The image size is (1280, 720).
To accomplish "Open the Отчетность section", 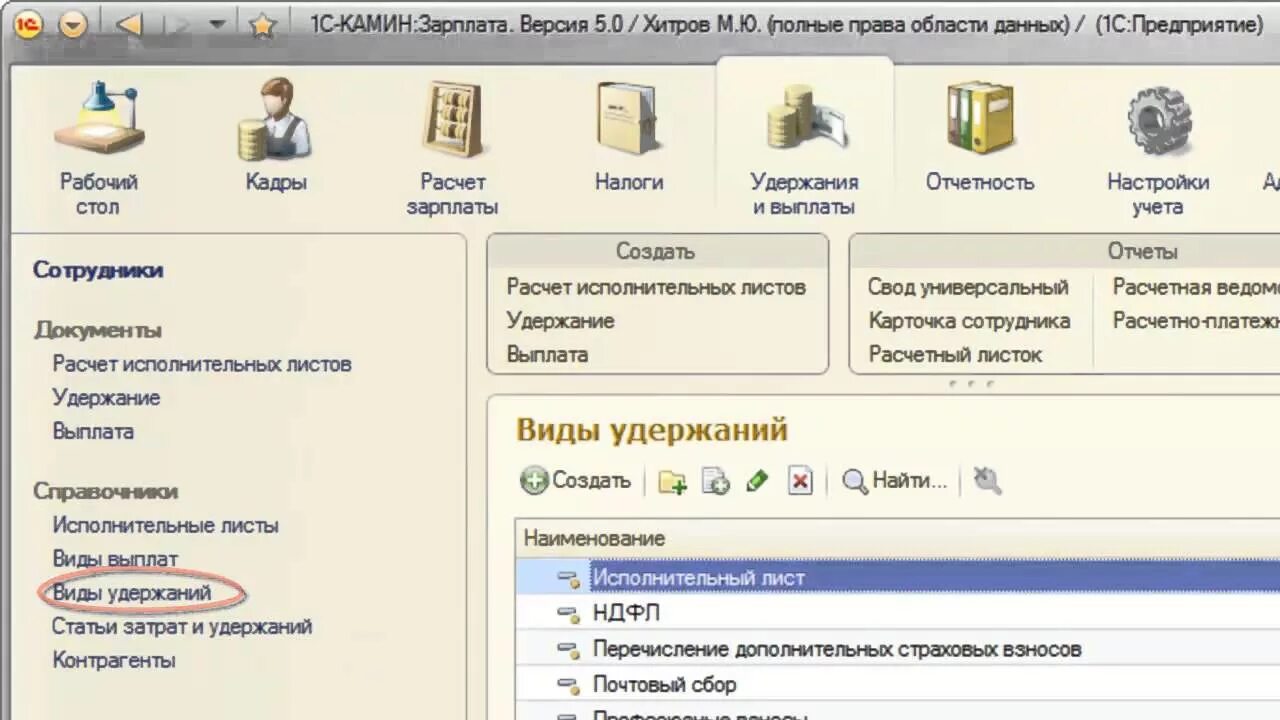I will click(980, 137).
